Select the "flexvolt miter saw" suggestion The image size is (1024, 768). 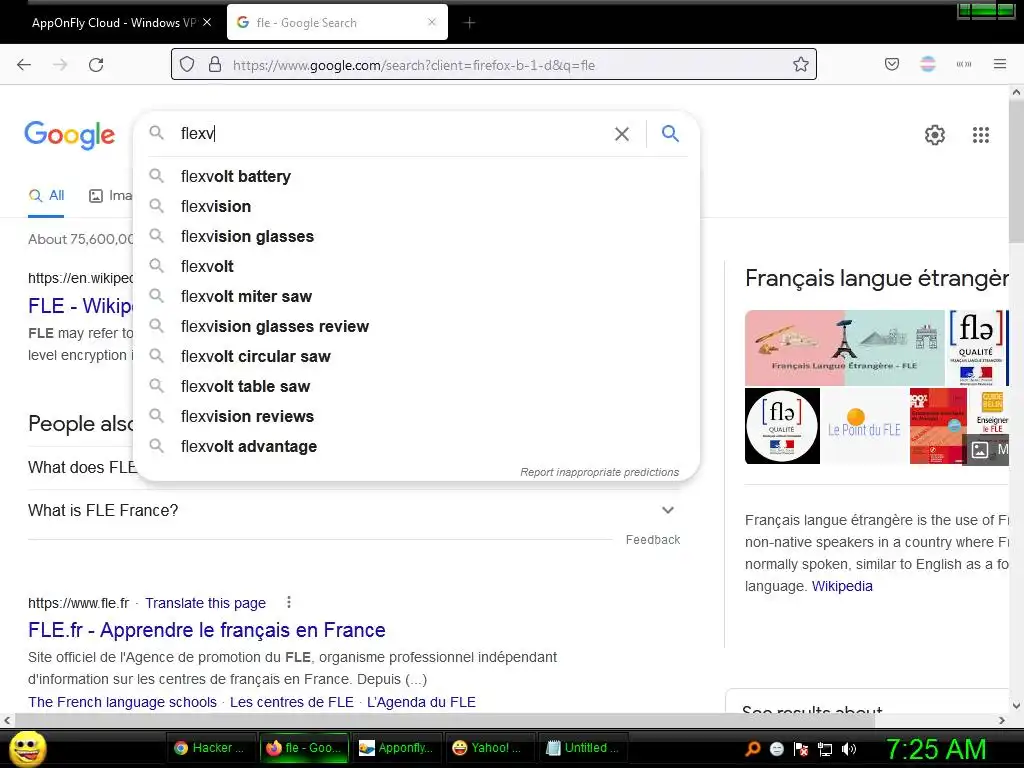click(x=416, y=296)
